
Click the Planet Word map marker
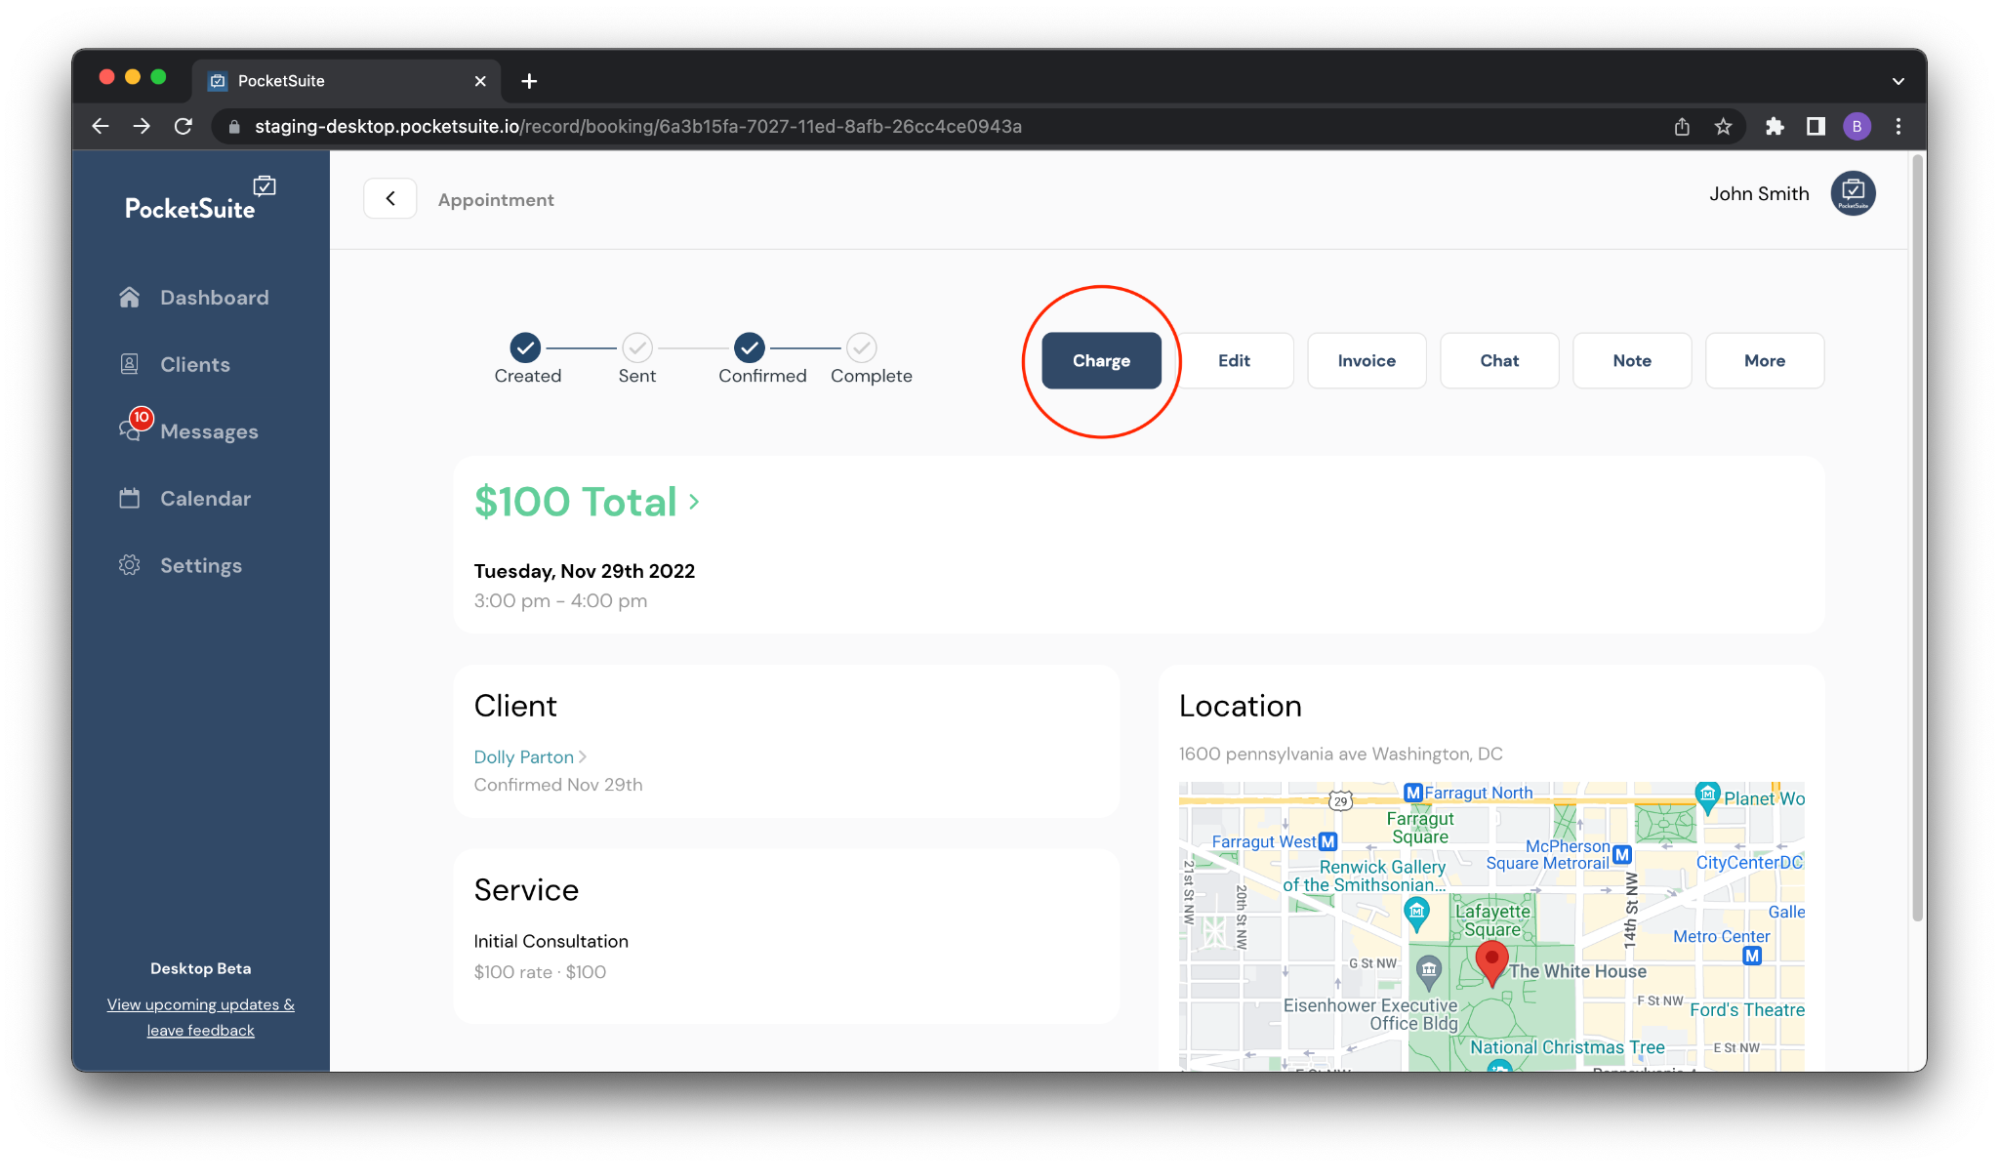(1707, 797)
